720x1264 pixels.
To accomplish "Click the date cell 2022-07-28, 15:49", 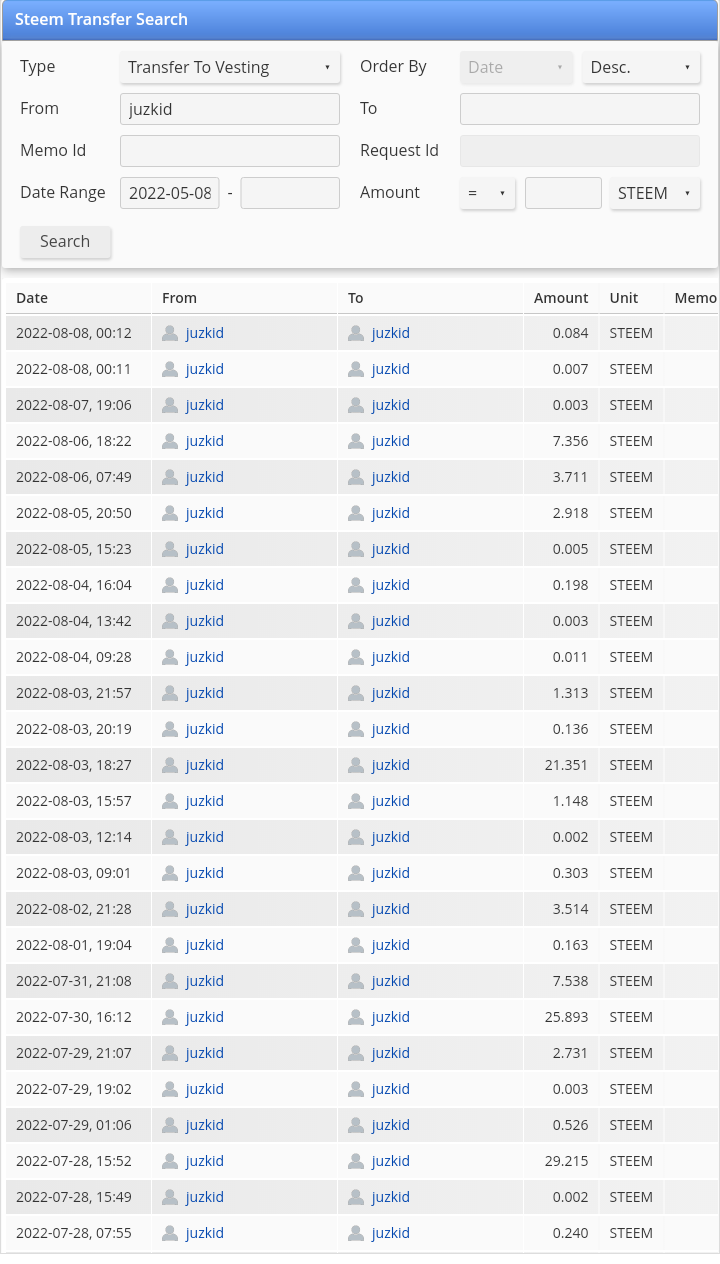I will [78, 1197].
